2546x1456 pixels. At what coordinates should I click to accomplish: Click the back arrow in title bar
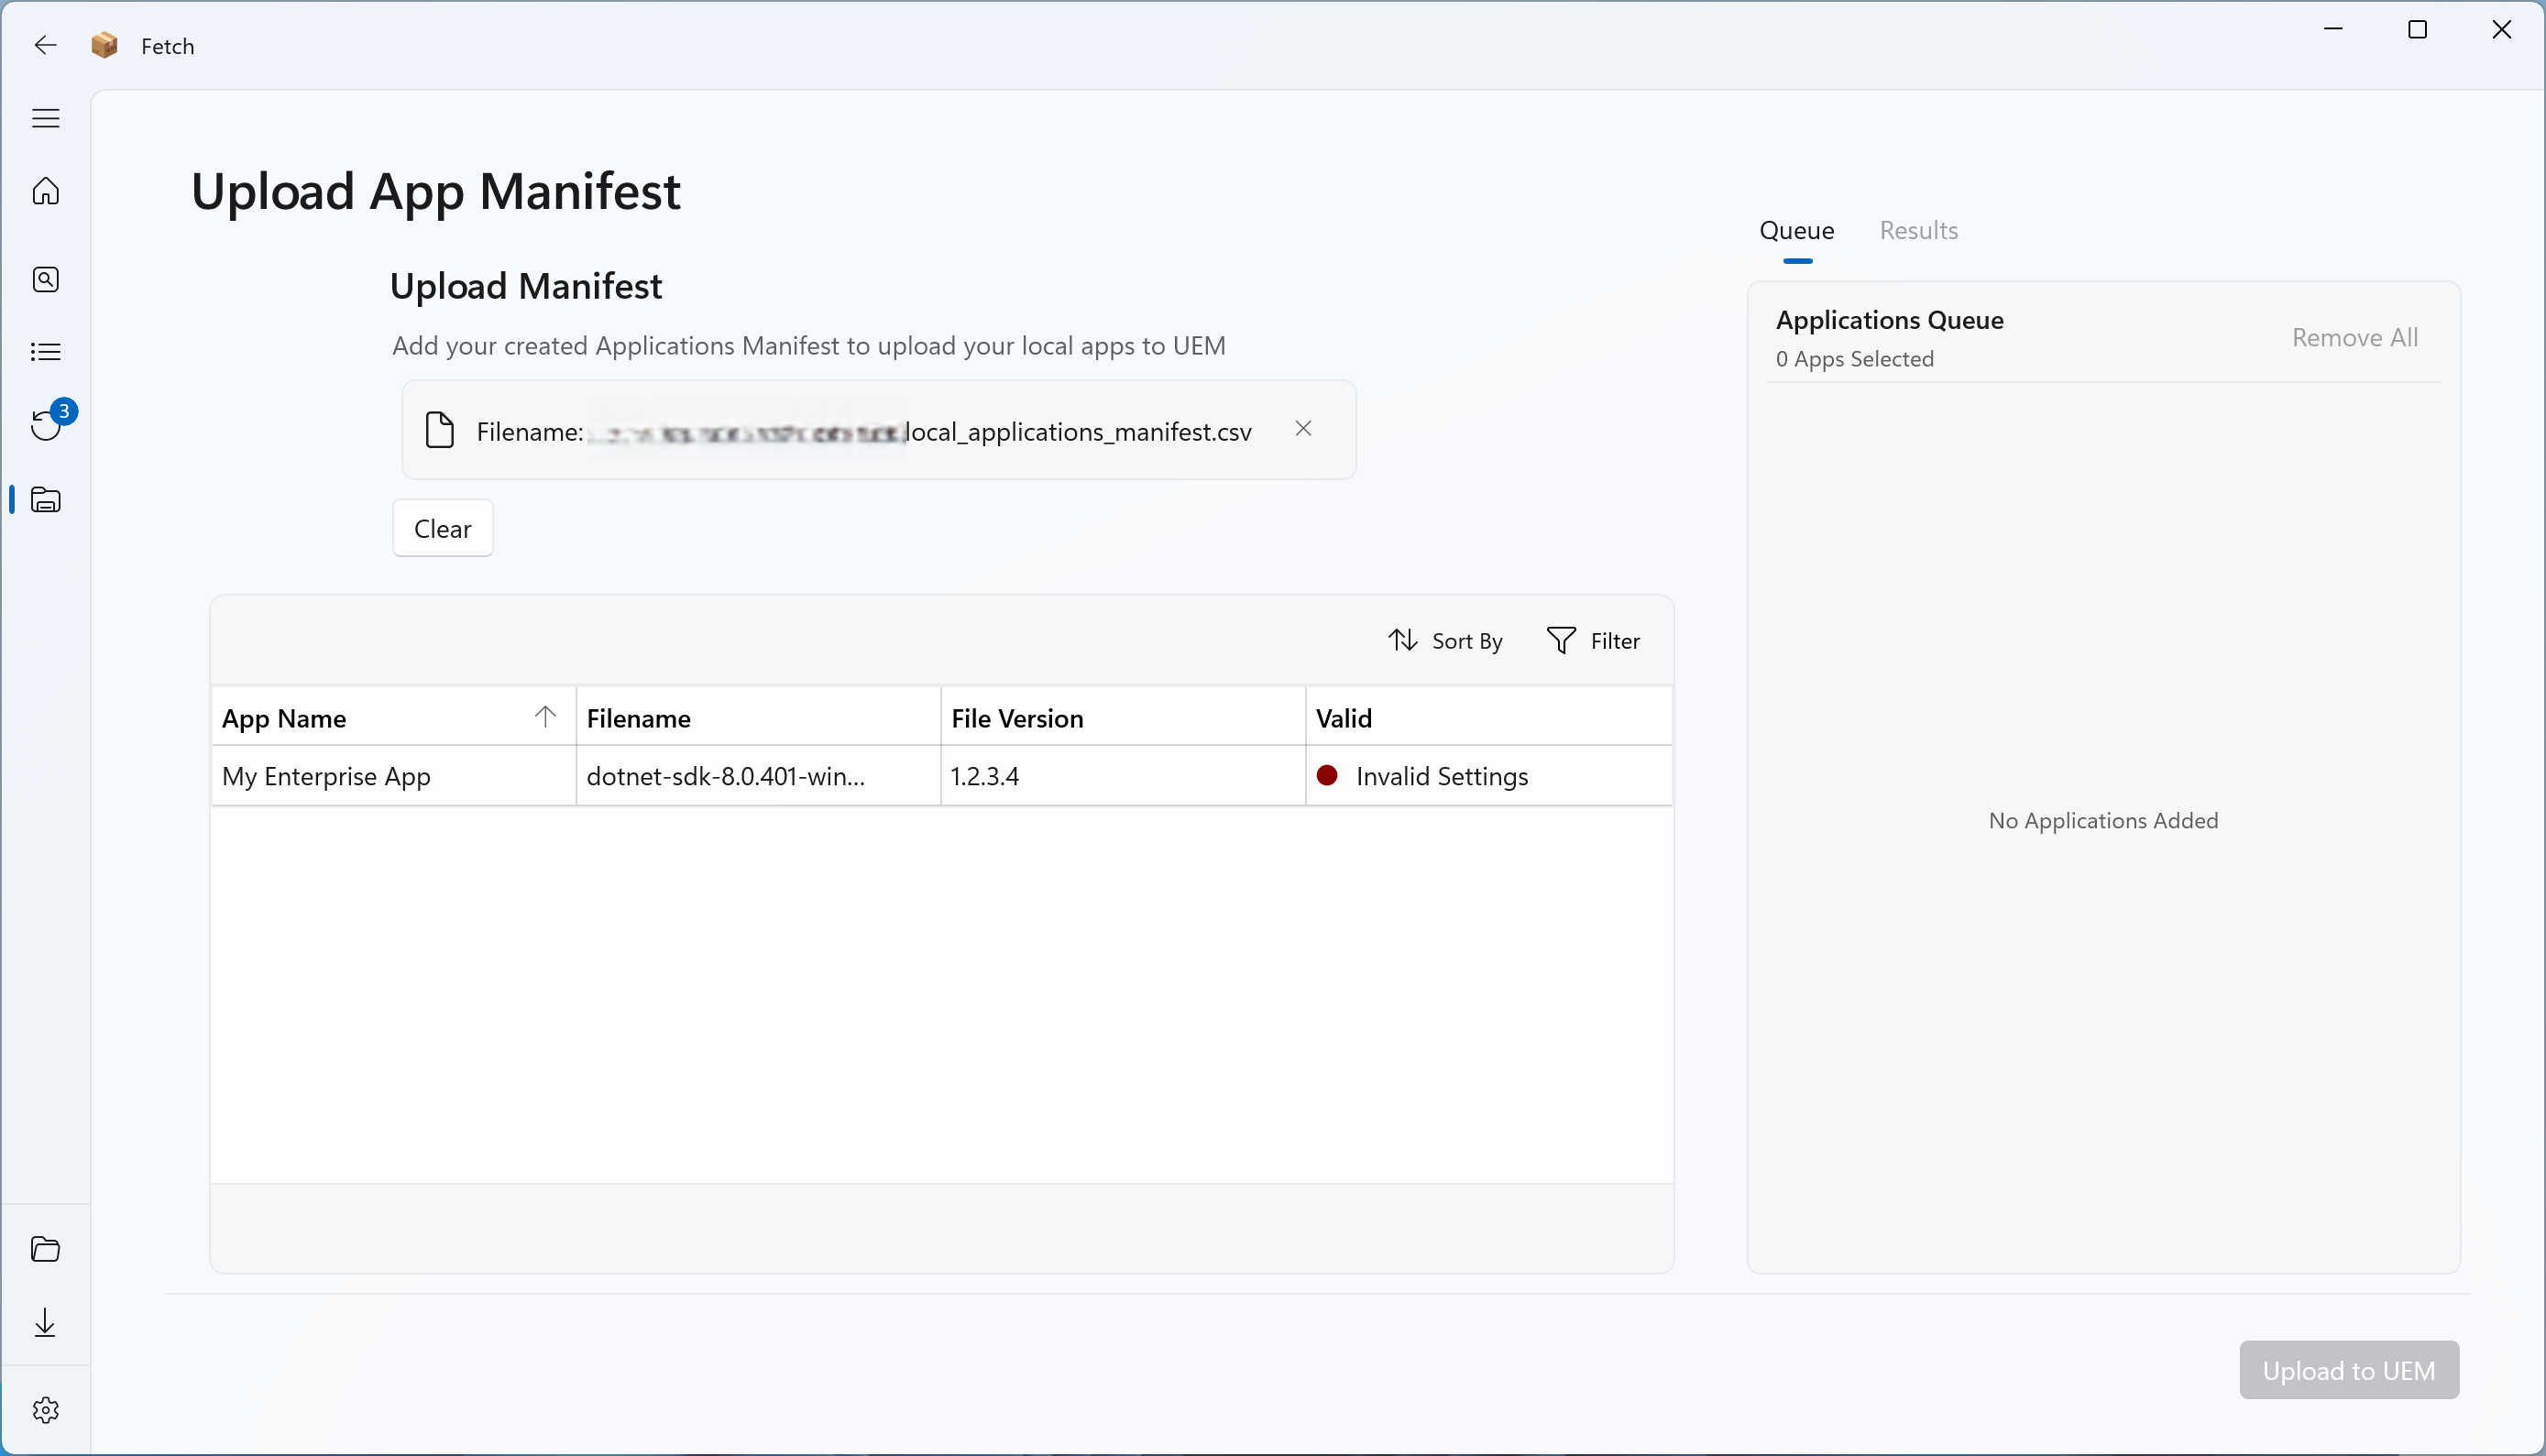coord(46,45)
